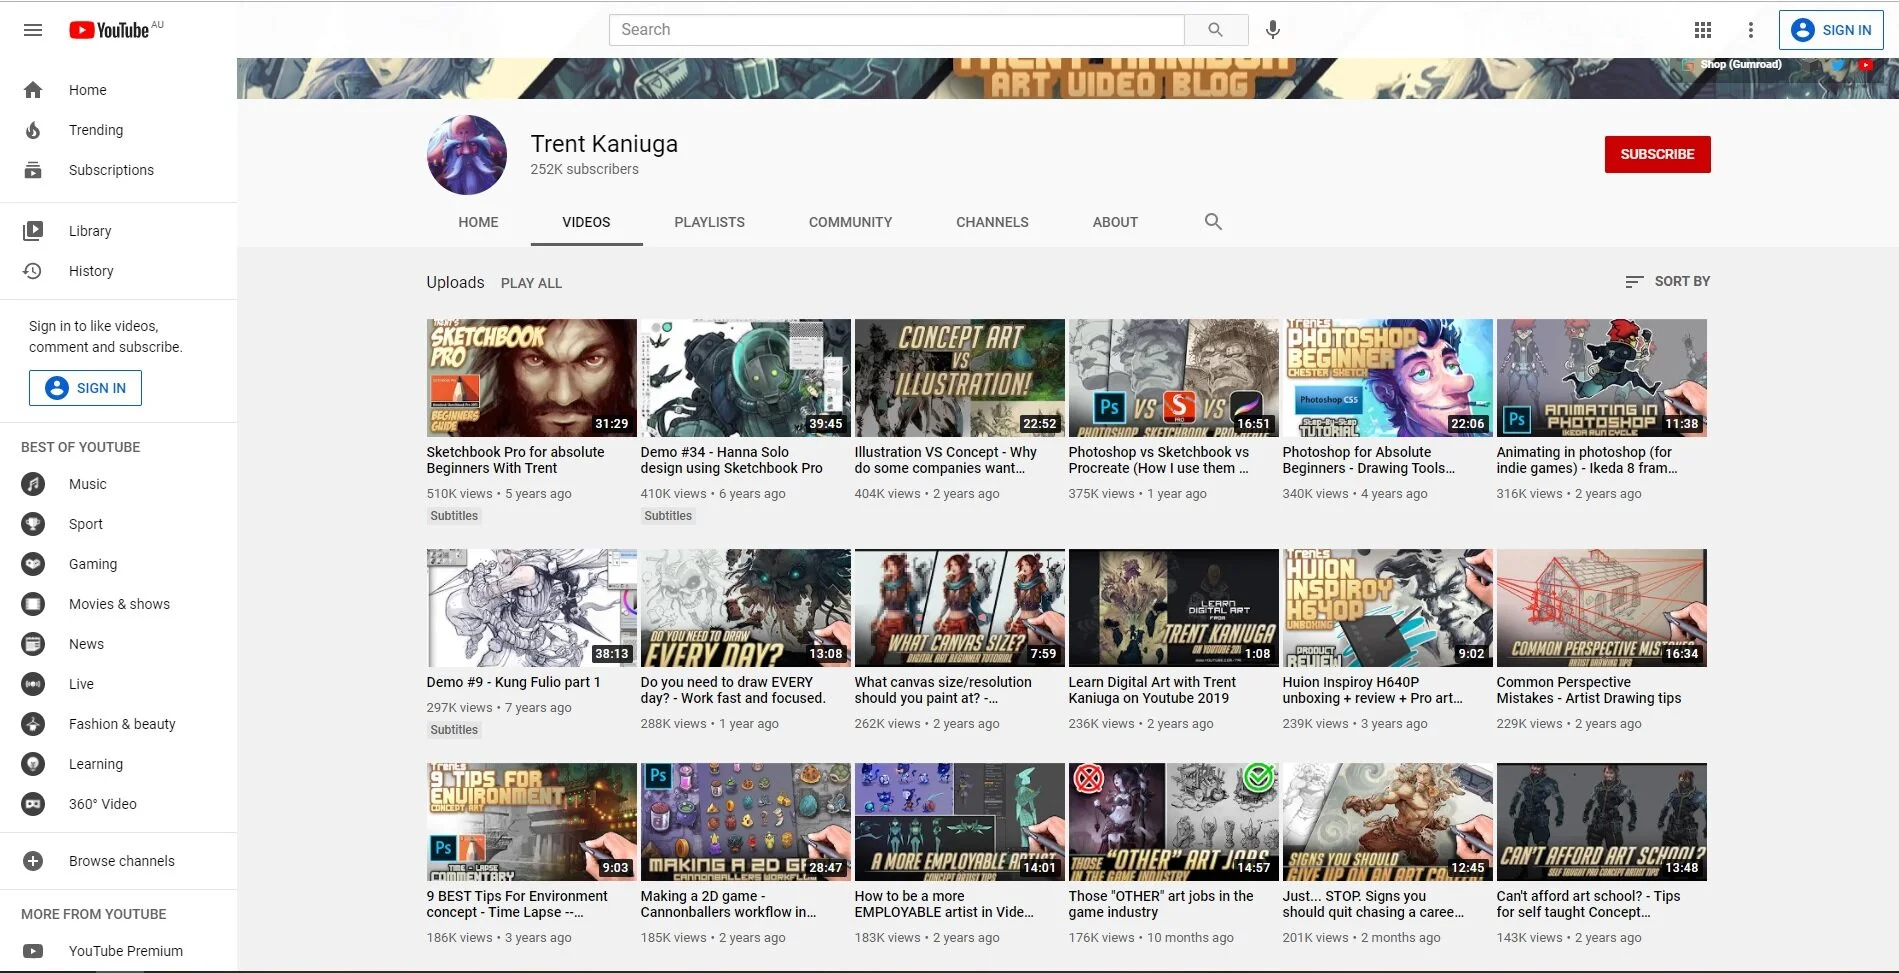
Task: Click the Live category icon
Action: point(33,684)
